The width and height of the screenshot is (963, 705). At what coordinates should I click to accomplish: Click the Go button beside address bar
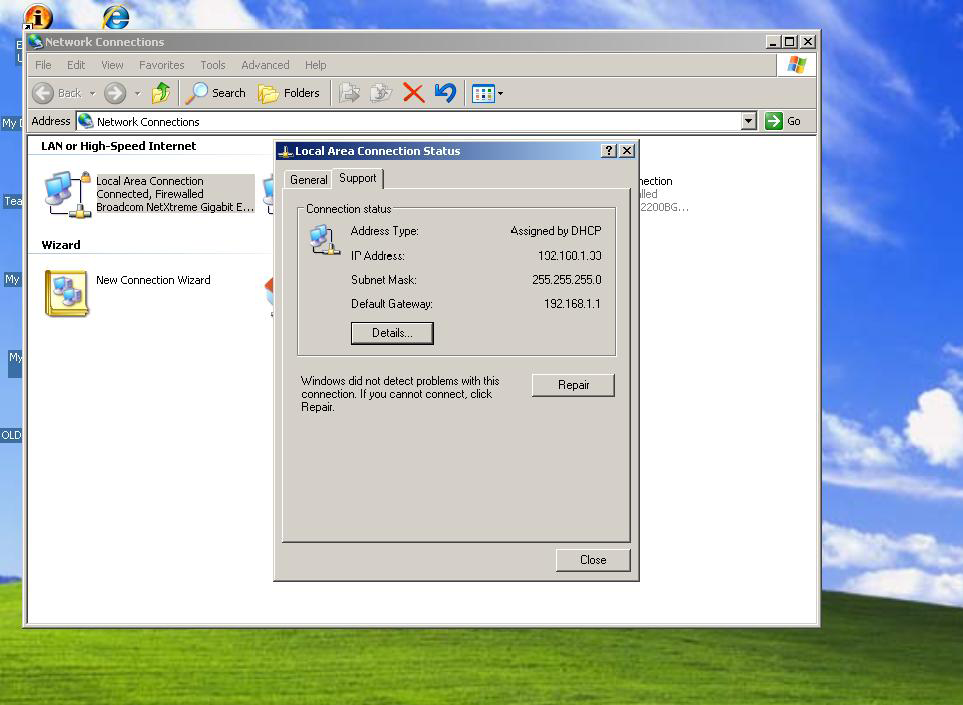784,121
